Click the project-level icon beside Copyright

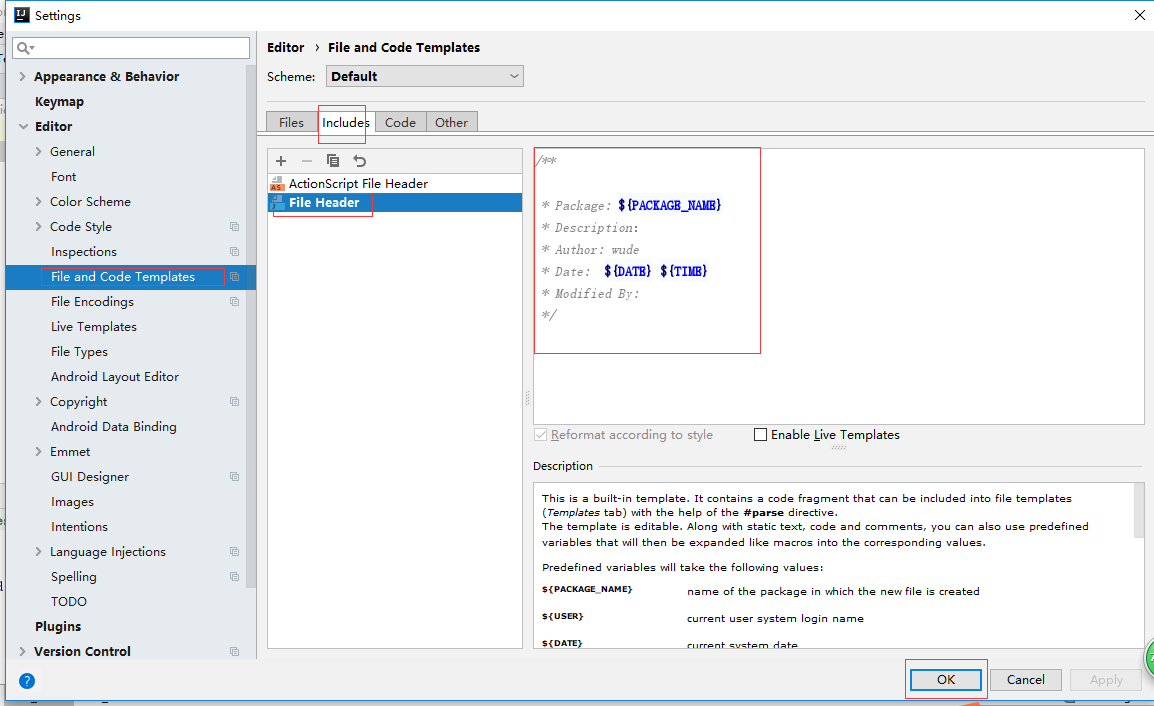[234, 402]
